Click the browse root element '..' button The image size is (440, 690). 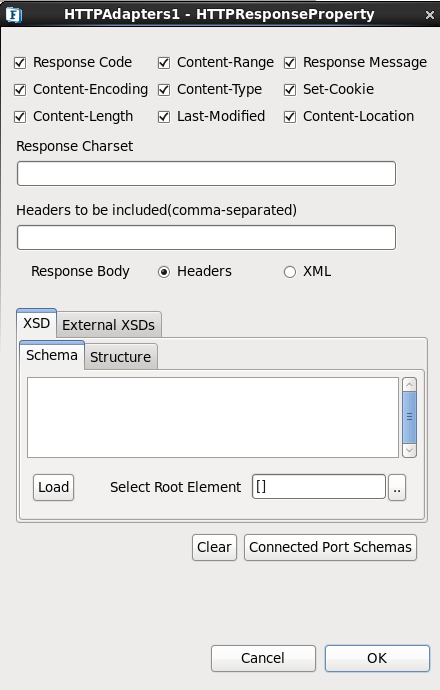397,487
